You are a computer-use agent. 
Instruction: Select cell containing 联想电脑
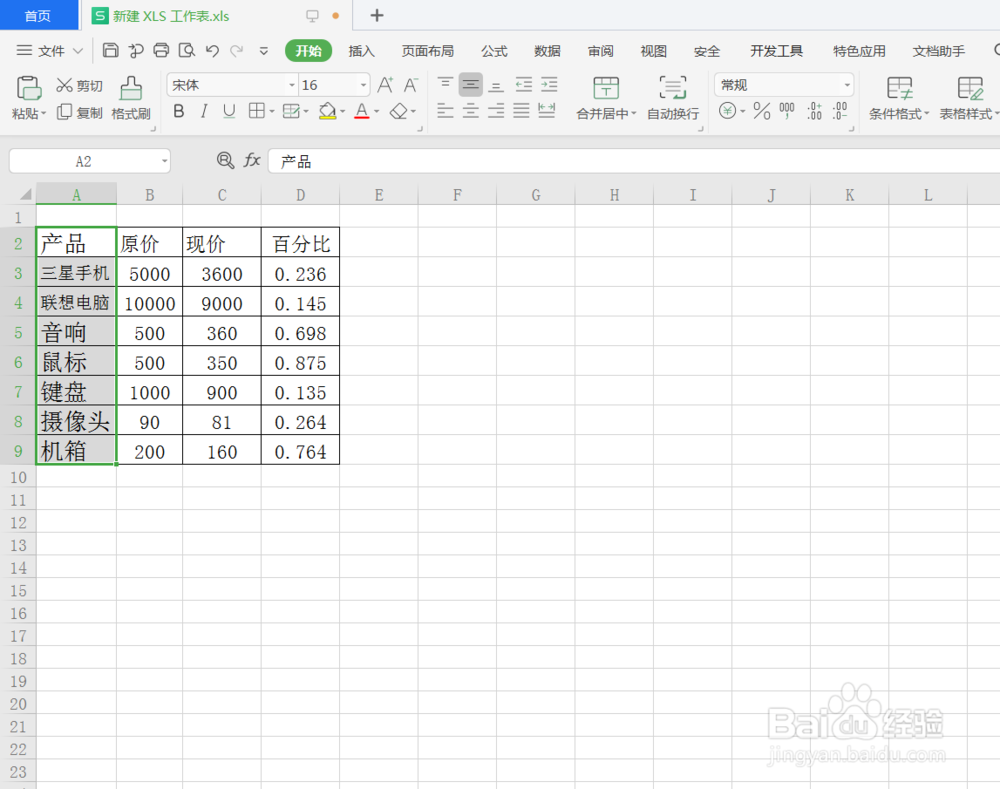(76, 303)
